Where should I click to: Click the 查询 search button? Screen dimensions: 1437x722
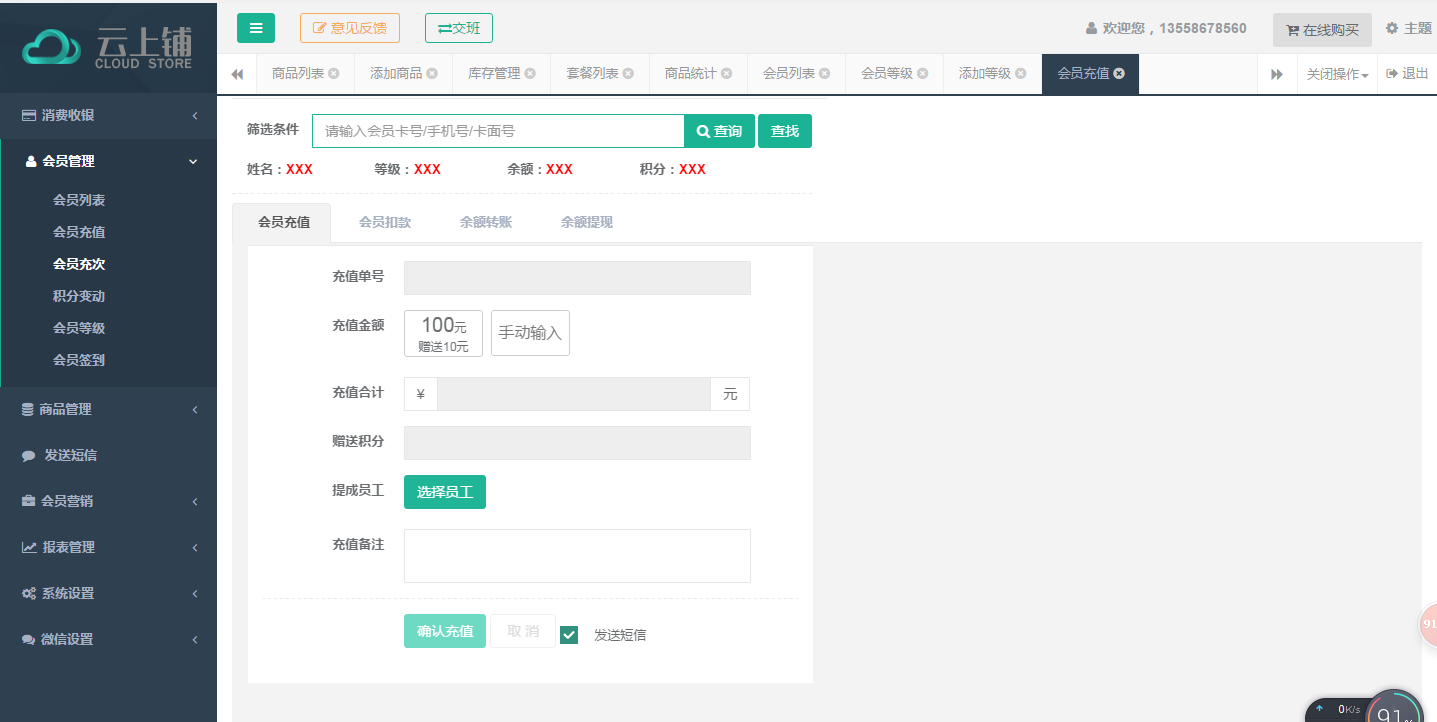pos(719,131)
